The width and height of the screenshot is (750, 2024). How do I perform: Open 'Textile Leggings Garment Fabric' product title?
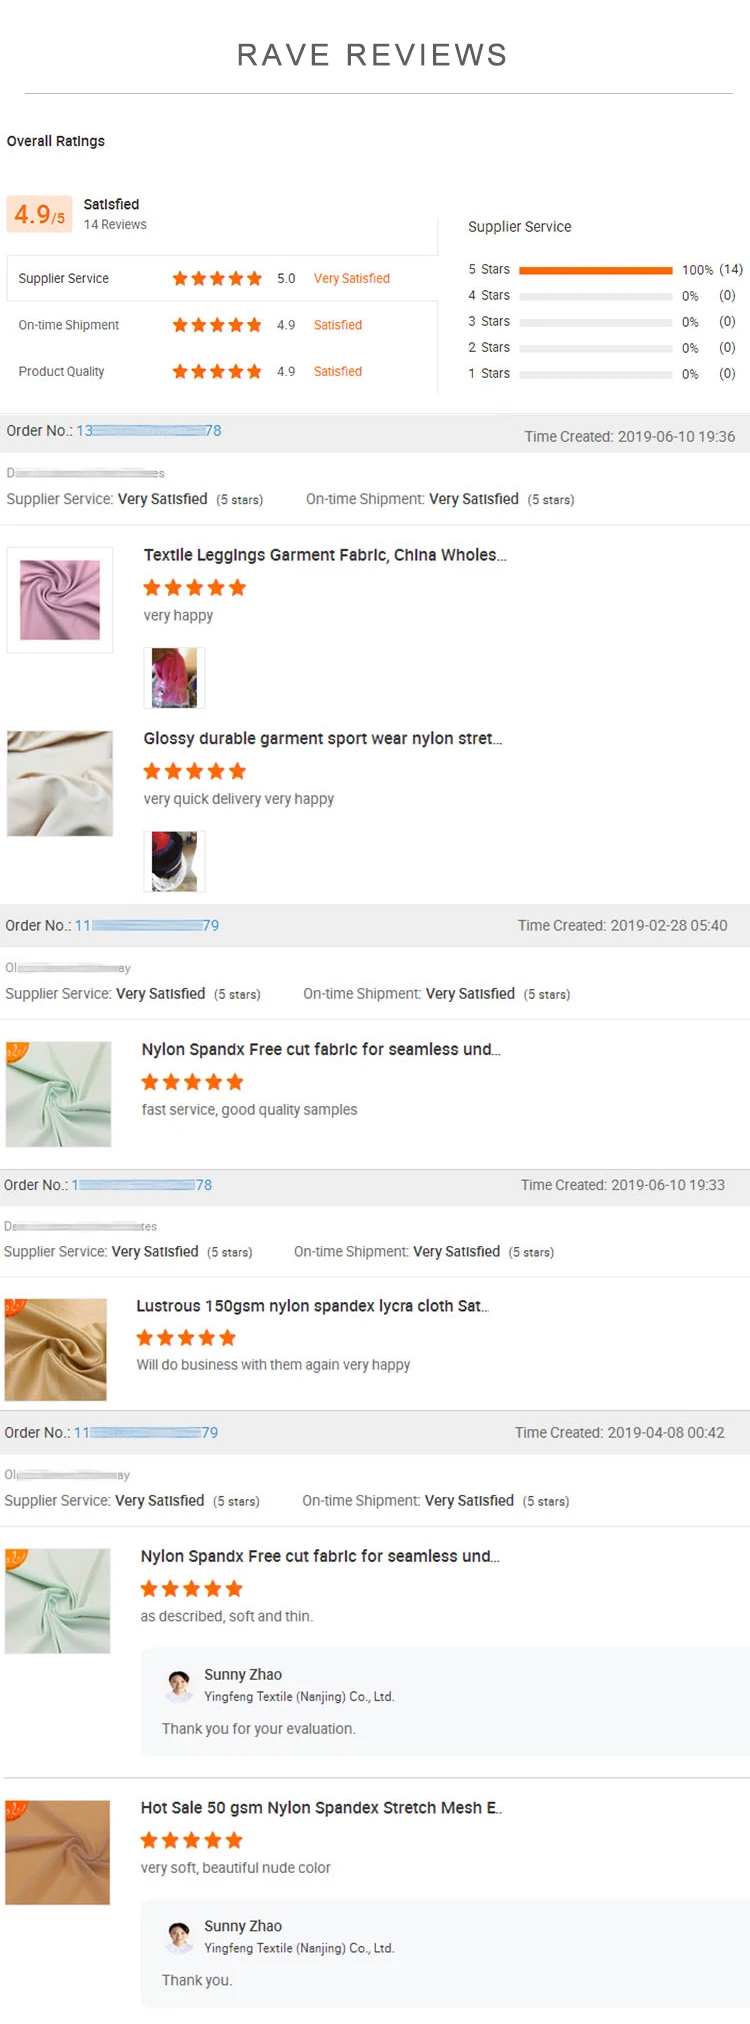325,555
